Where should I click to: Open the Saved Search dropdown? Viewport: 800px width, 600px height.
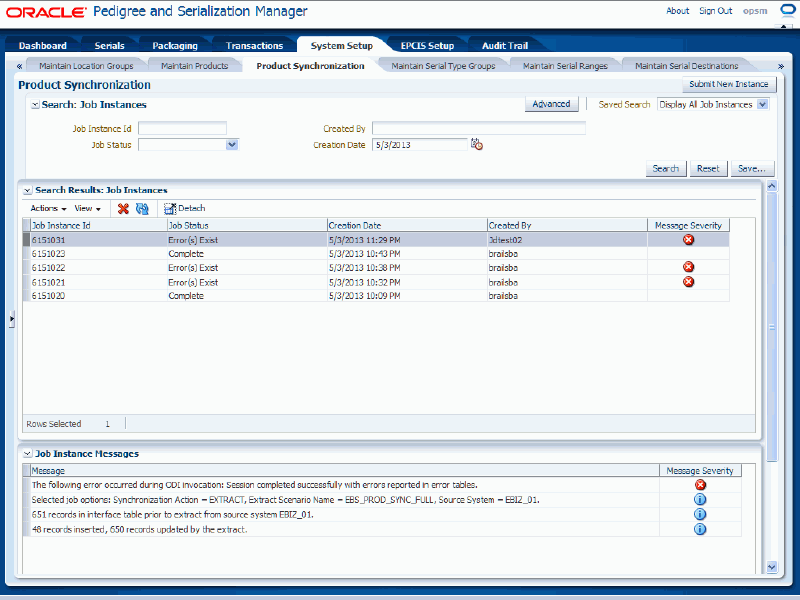[x=762, y=105]
